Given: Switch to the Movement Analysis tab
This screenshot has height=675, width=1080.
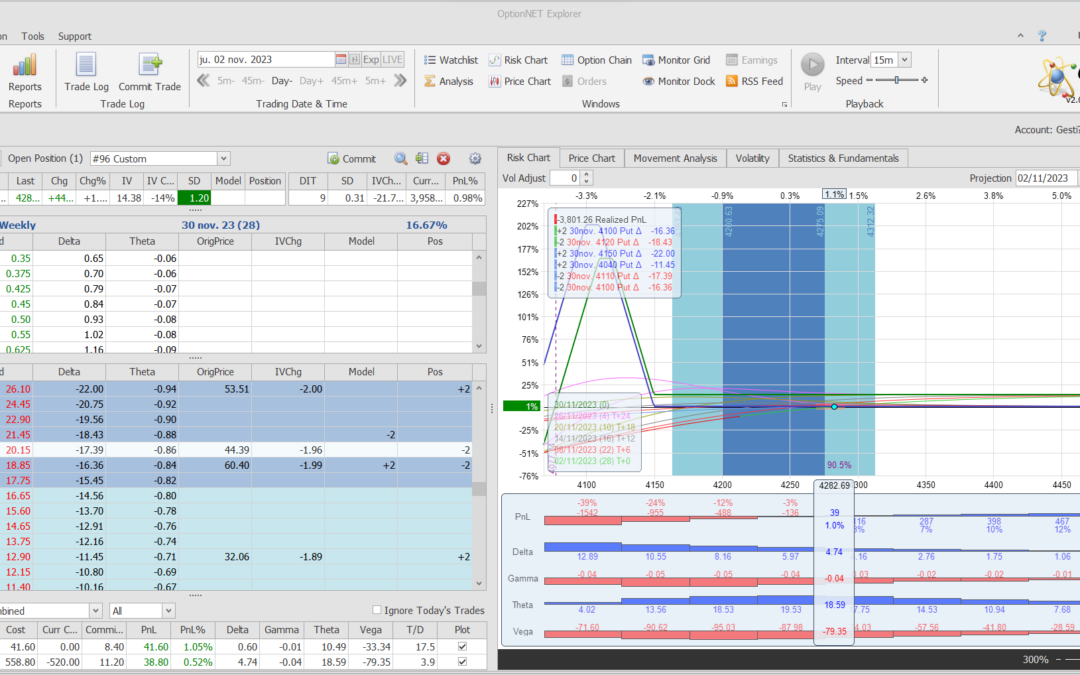Looking at the screenshot, I should tap(675, 158).
